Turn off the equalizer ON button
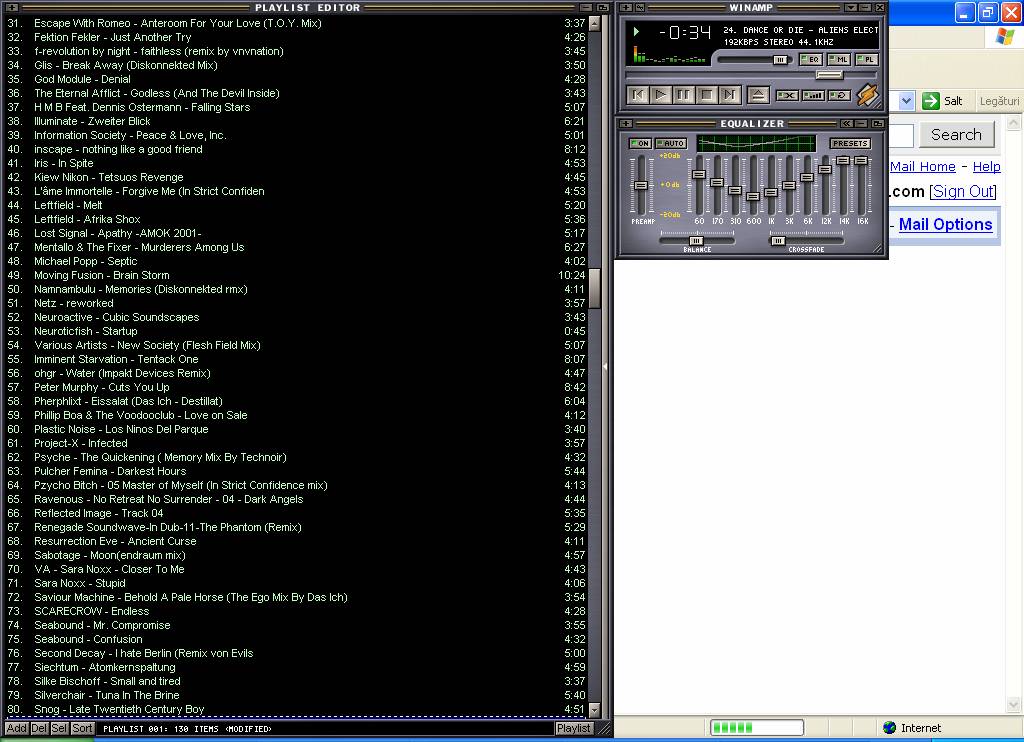1024x742 pixels. [640, 144]
